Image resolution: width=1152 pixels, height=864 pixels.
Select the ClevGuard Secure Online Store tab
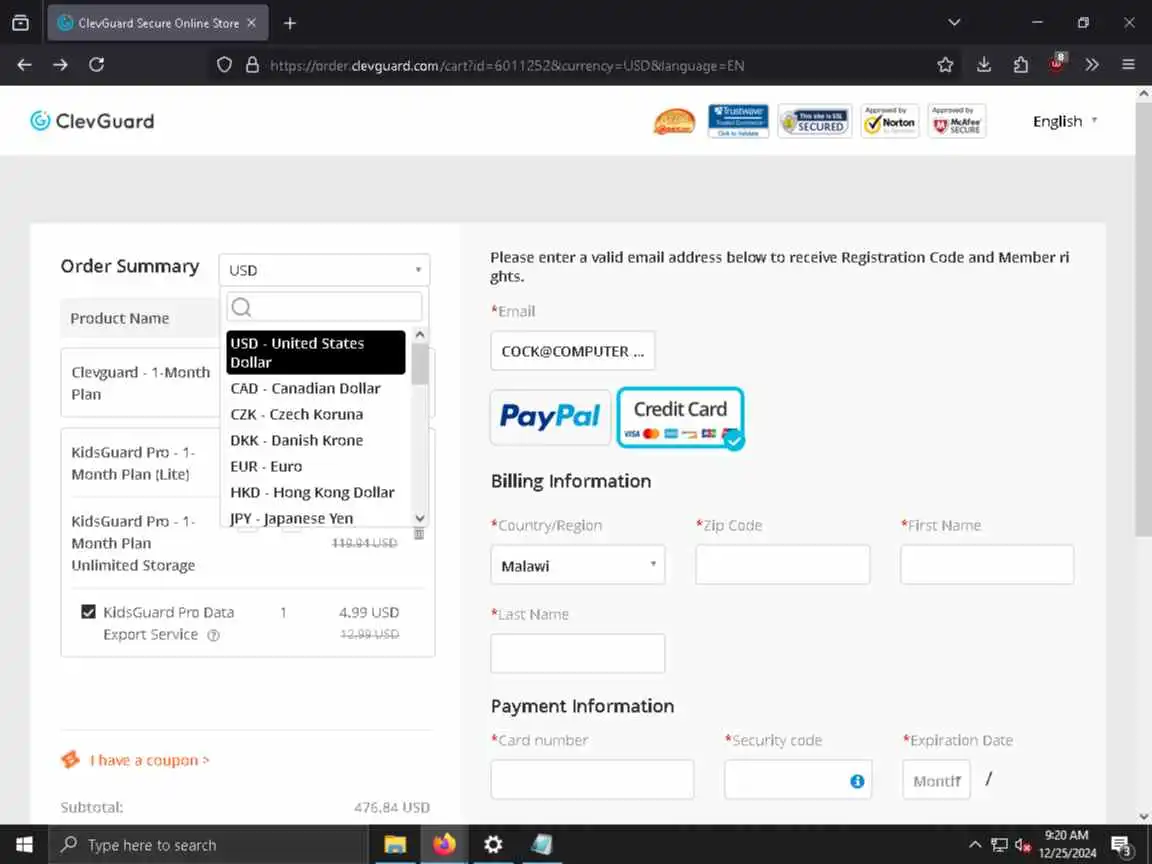(x=158, y=23)
